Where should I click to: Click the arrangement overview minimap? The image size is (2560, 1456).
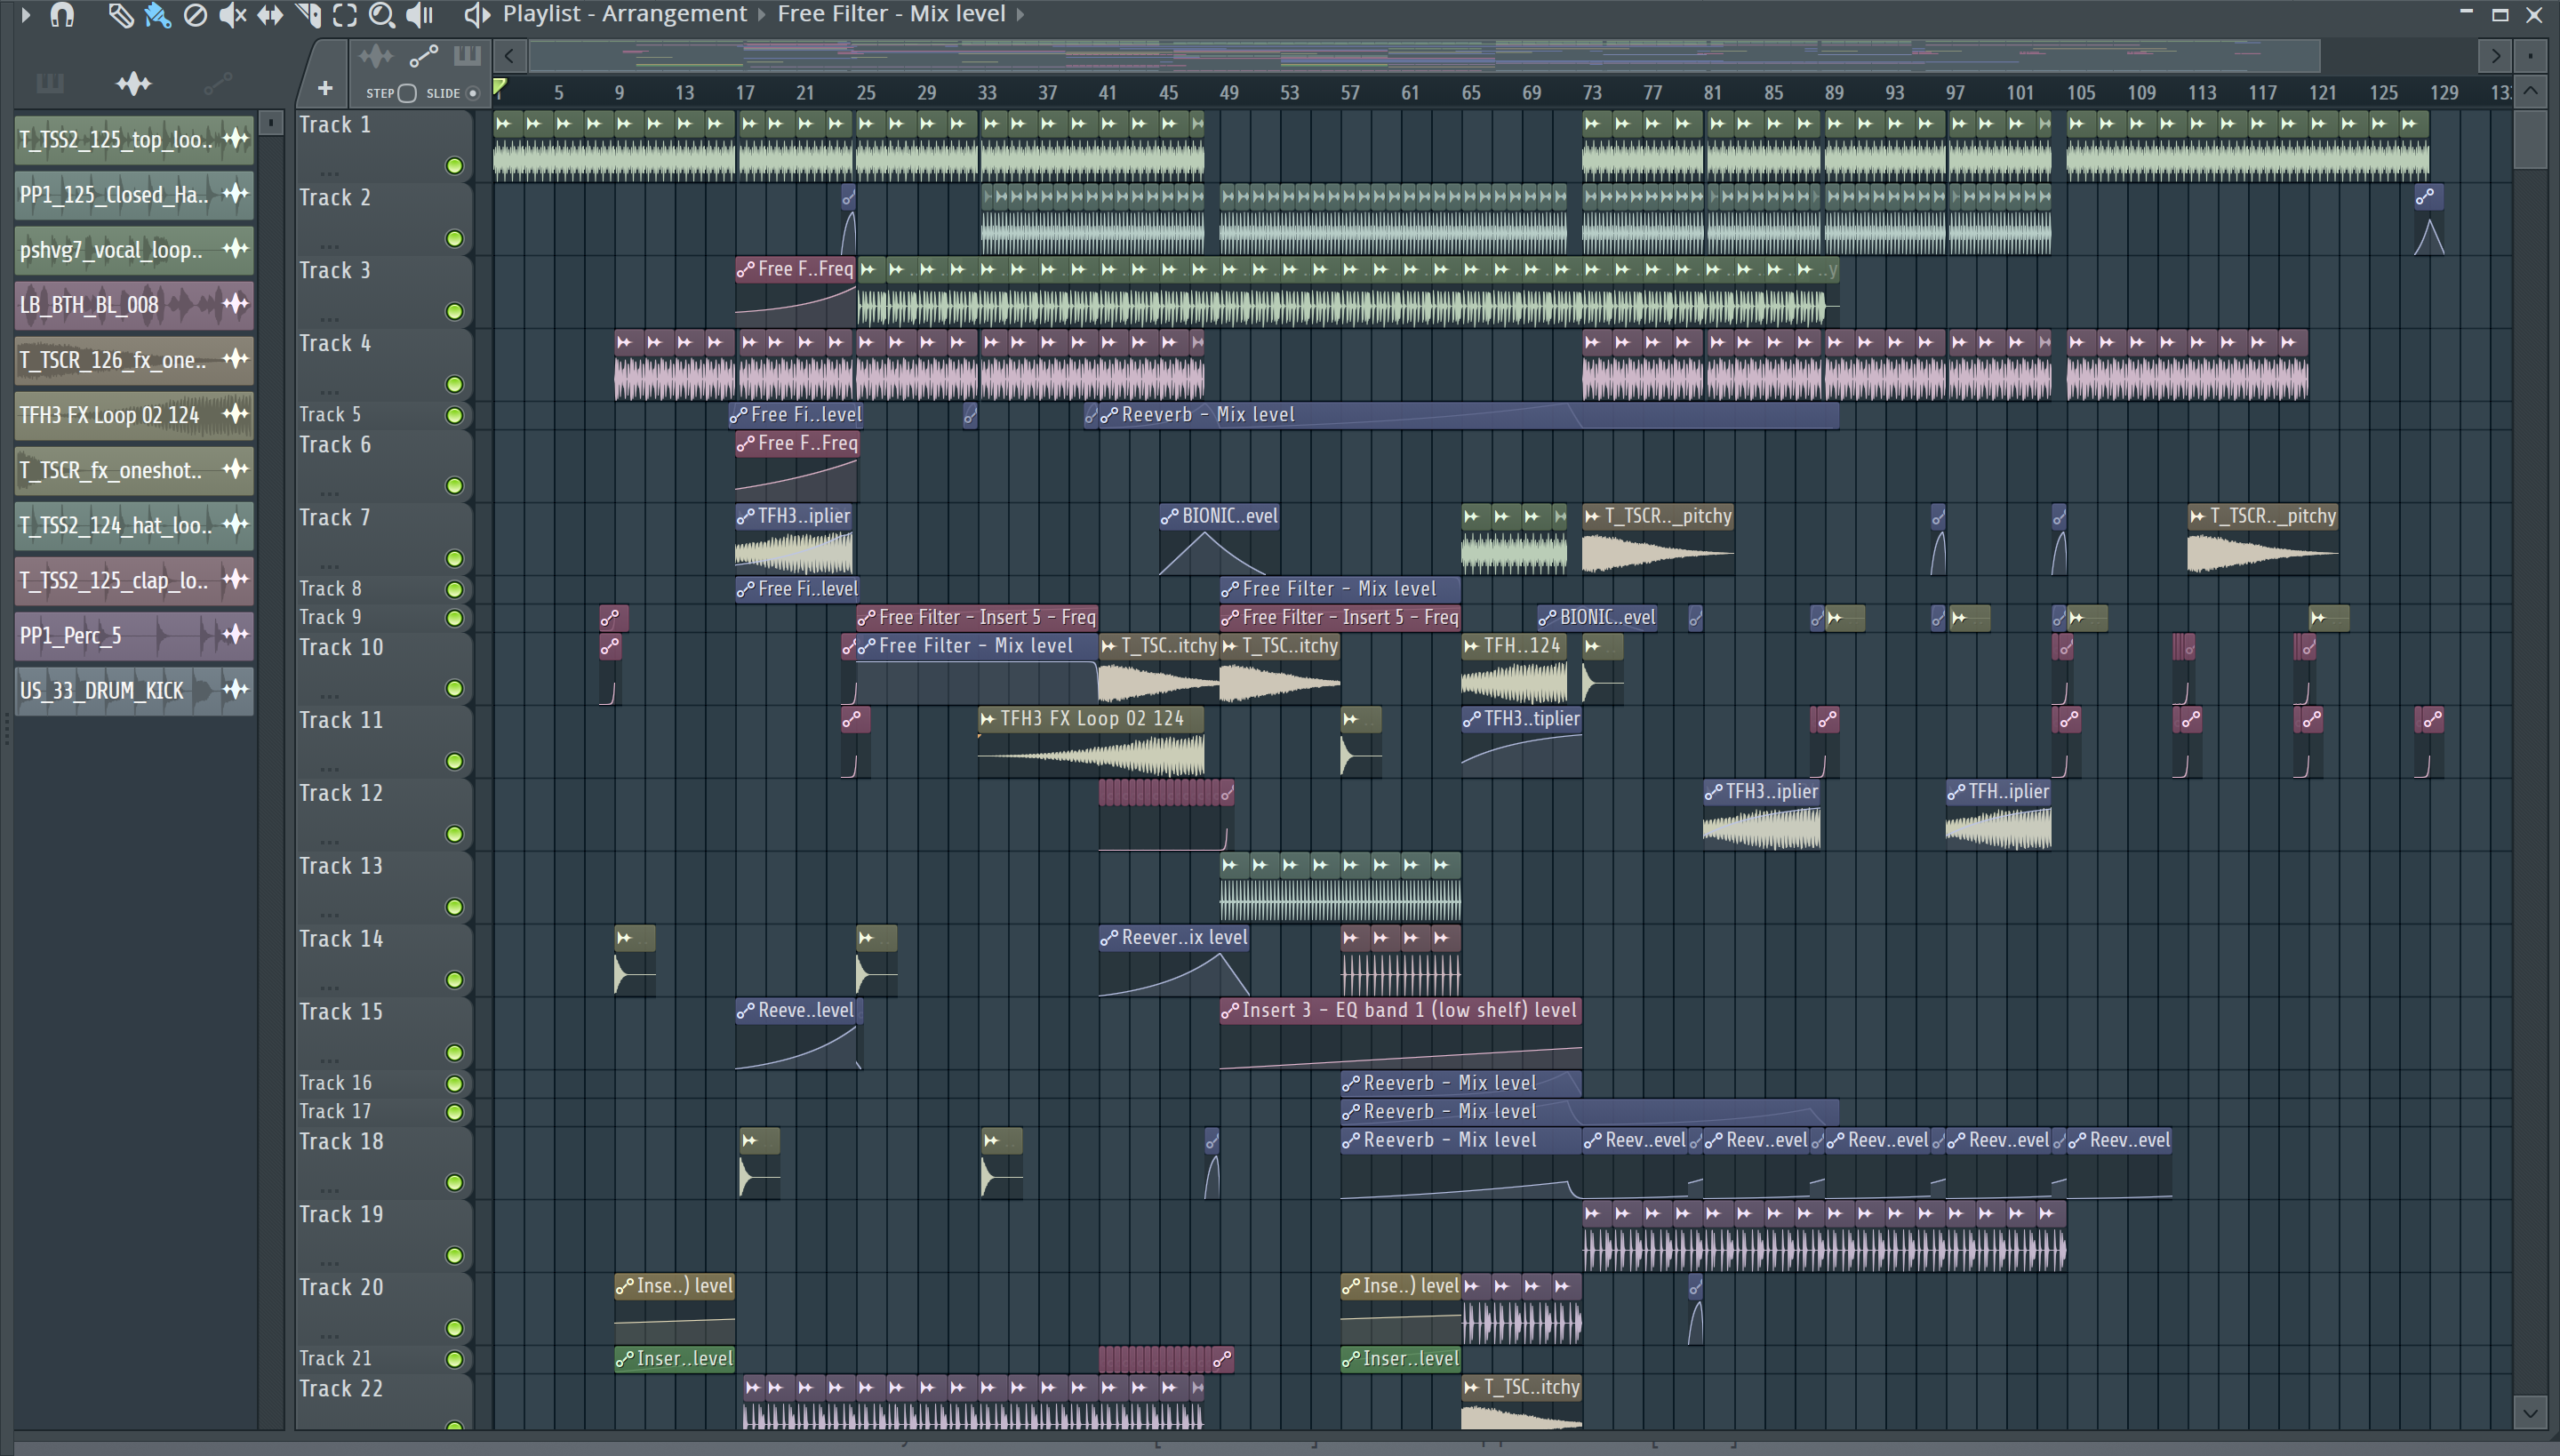click(x=1424, y=56)
